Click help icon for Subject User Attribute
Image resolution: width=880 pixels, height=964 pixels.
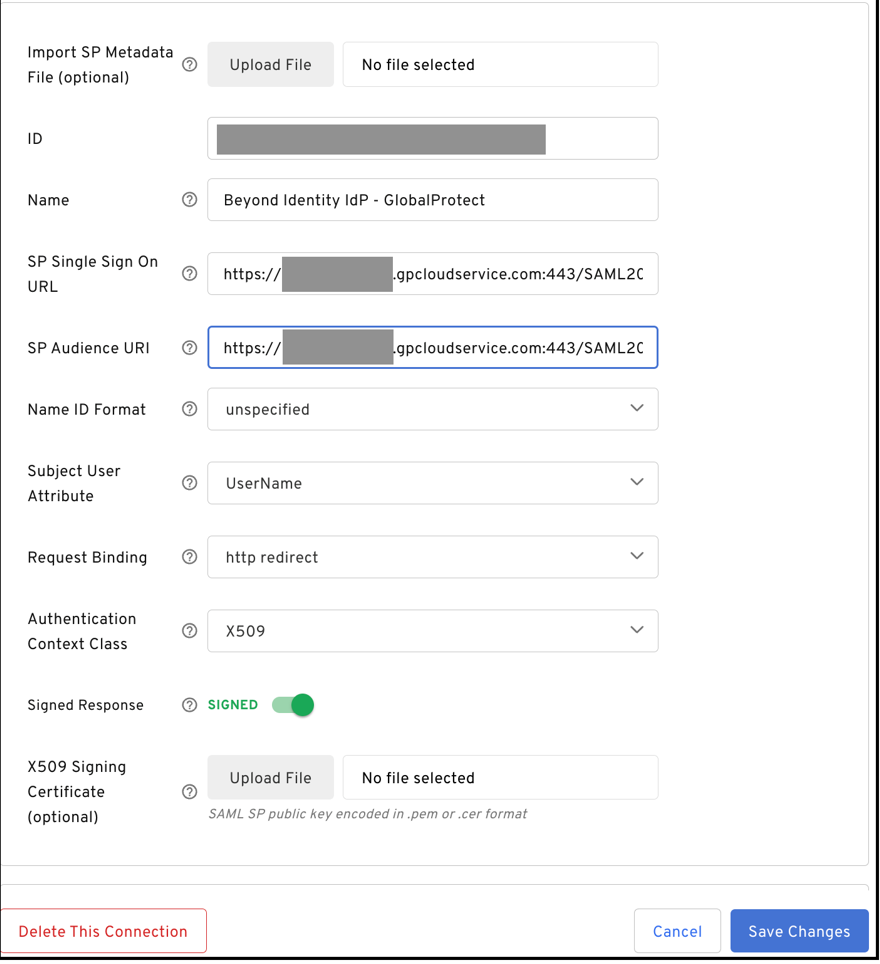pyautogui.click(x=189, y=483)
